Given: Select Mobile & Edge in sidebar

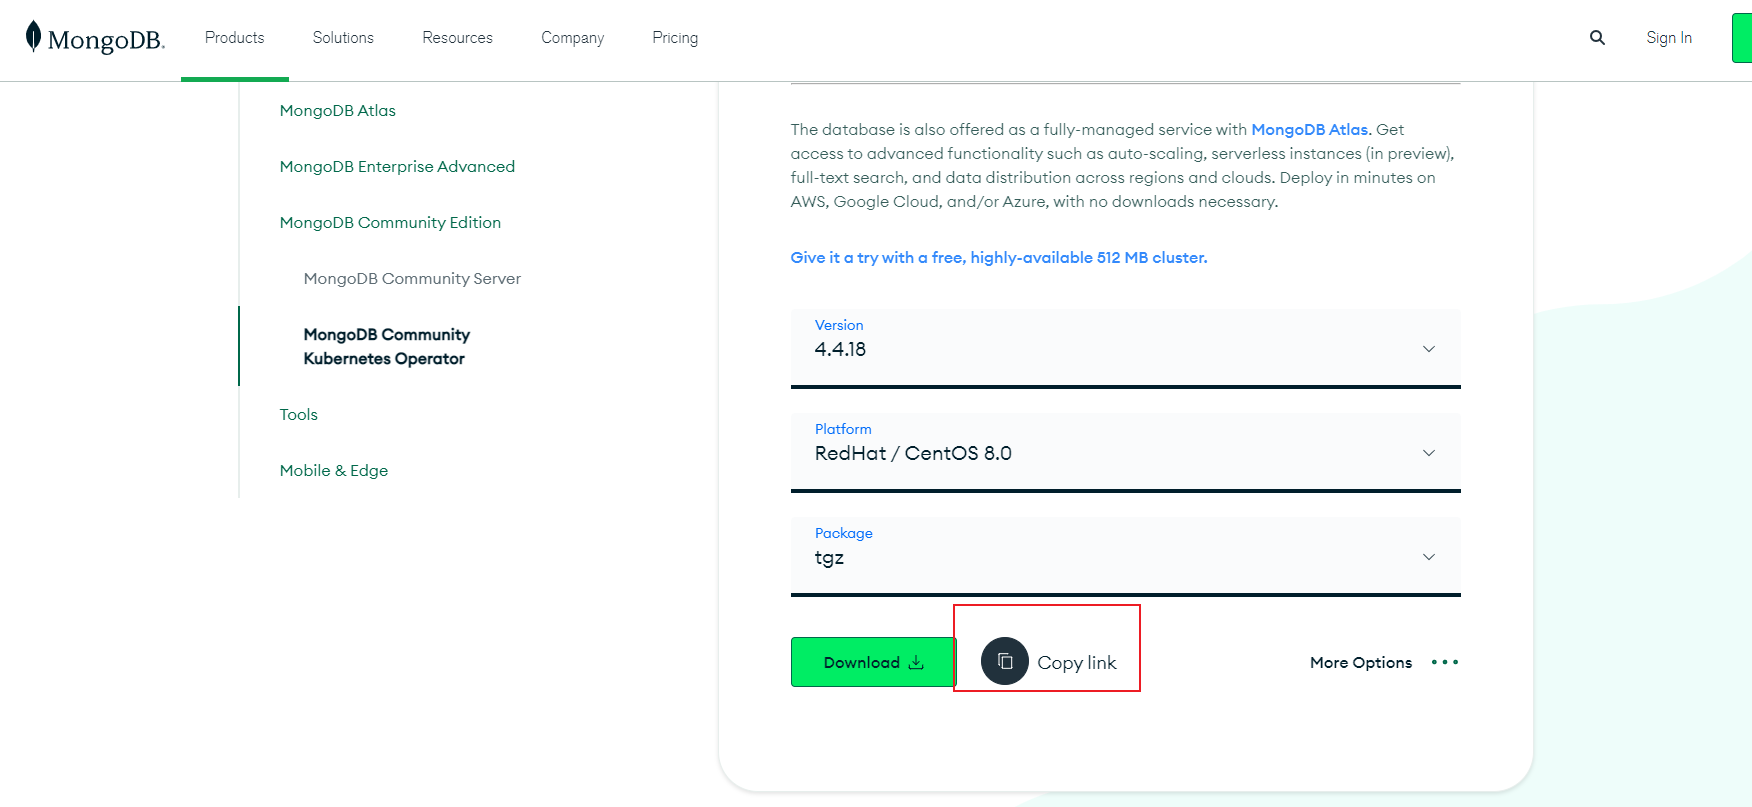Looking at the screenshot, I should click(x=334, y=470).
